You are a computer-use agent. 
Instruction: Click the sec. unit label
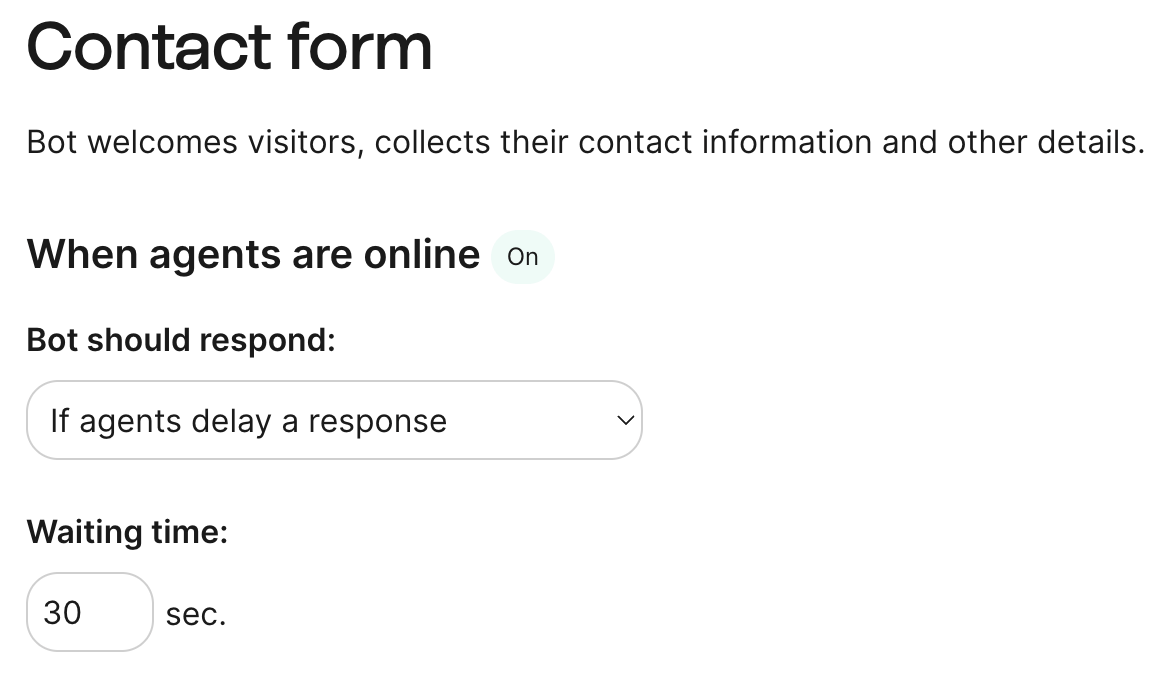(196, 614)
